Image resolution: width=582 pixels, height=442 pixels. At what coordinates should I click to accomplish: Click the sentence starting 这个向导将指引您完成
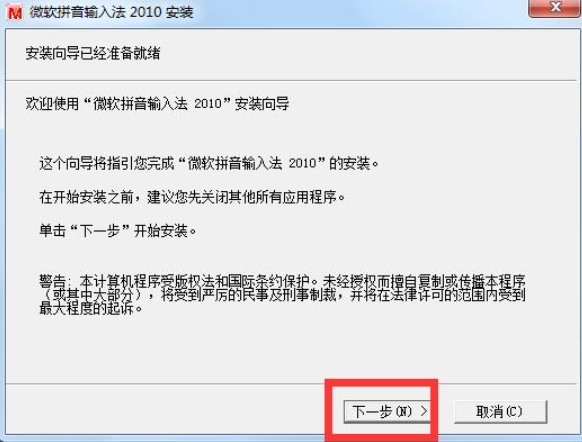point(209,163)
